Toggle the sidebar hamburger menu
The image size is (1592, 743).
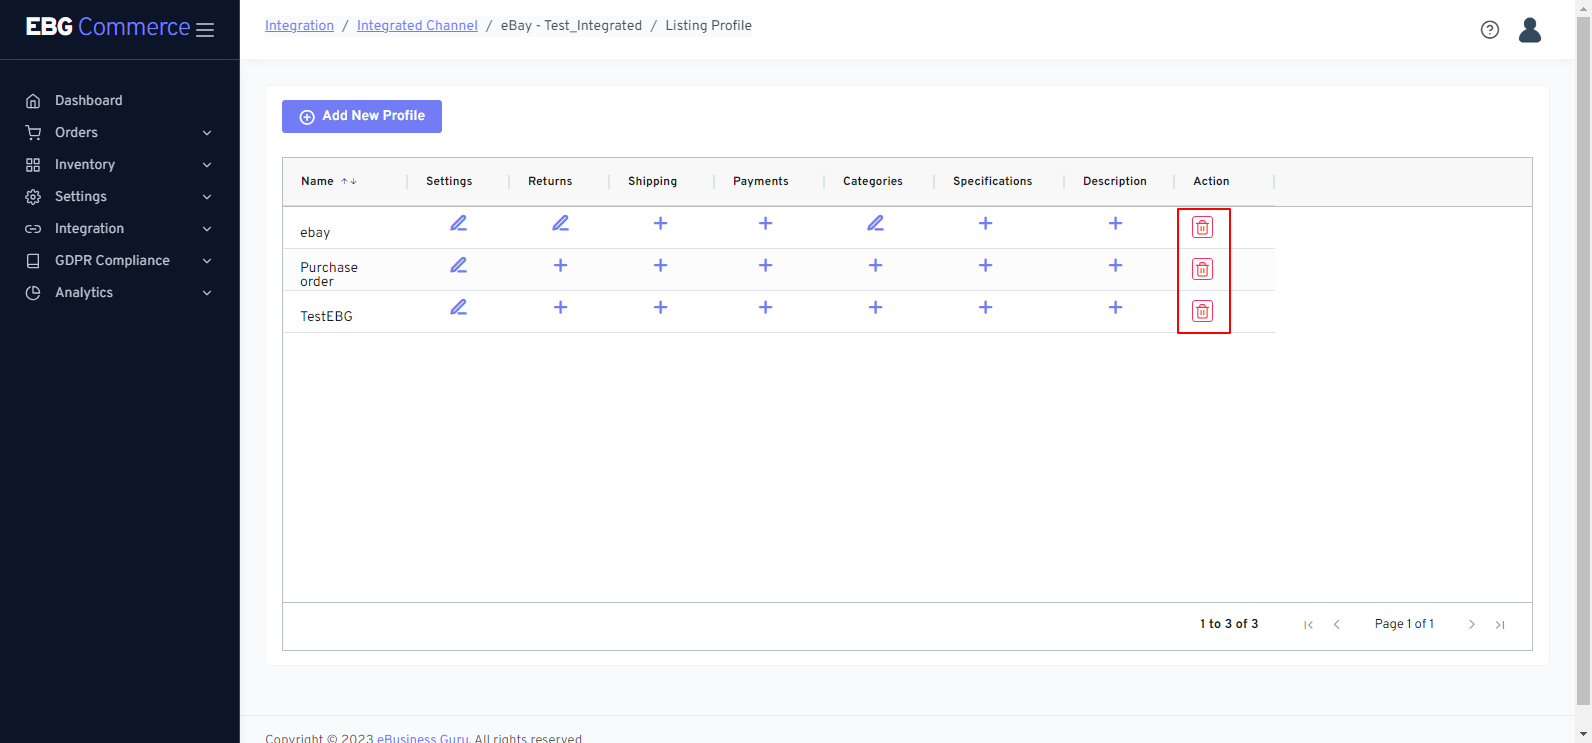pyautogui.click(x=205, y=30)
